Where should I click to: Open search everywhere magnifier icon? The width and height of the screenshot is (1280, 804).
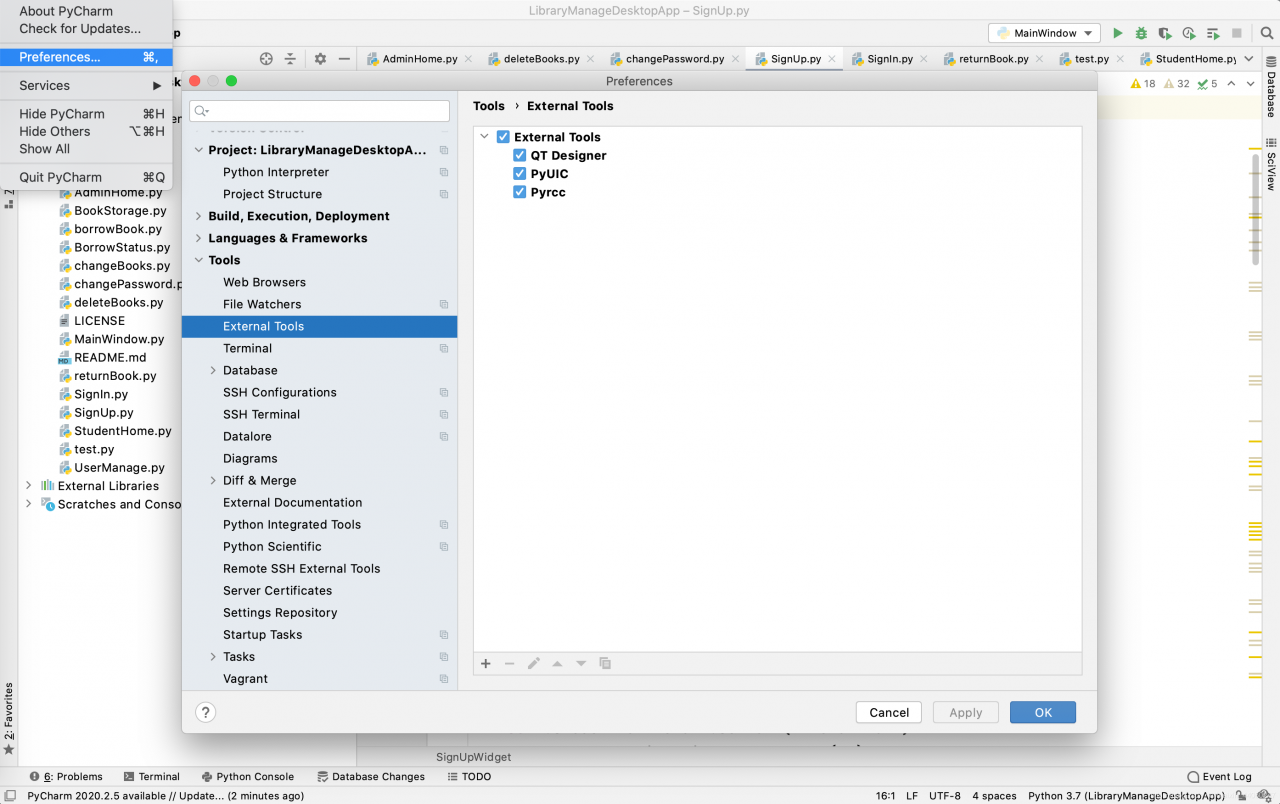coord(1265,33)
